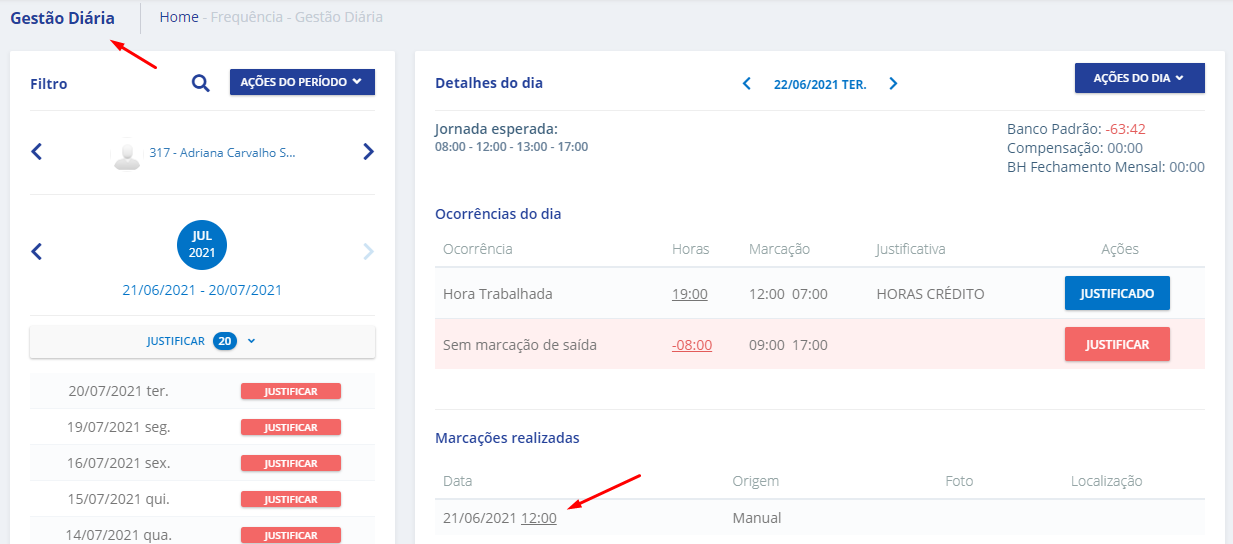The height and width of the screenshot is (544, 1233).
Task: Open the Ações do Período dropdown
Action: point(302,82)
